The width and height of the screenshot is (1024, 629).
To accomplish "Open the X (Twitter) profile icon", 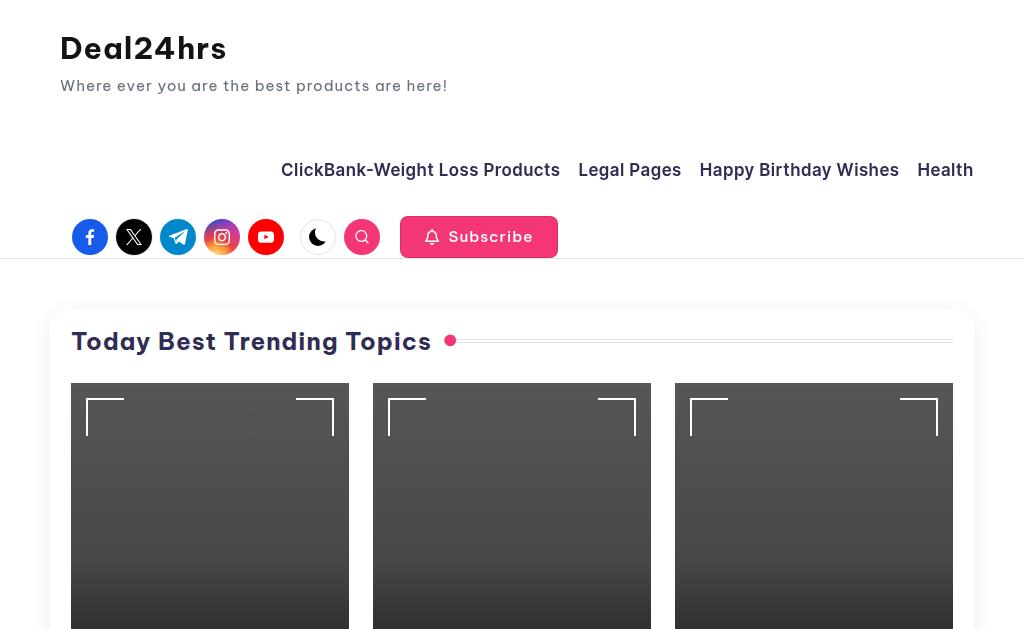I will 134,237.
